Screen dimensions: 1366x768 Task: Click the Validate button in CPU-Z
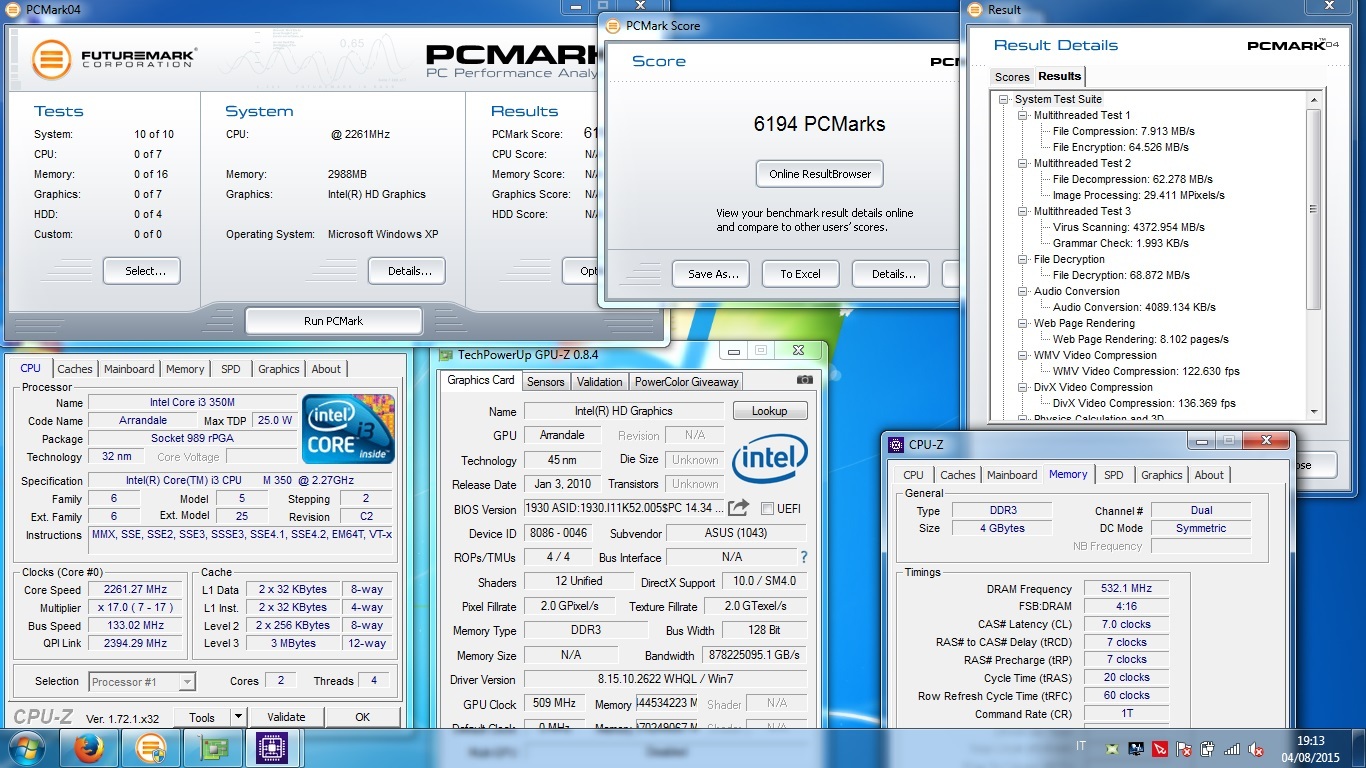click(286, 717)
